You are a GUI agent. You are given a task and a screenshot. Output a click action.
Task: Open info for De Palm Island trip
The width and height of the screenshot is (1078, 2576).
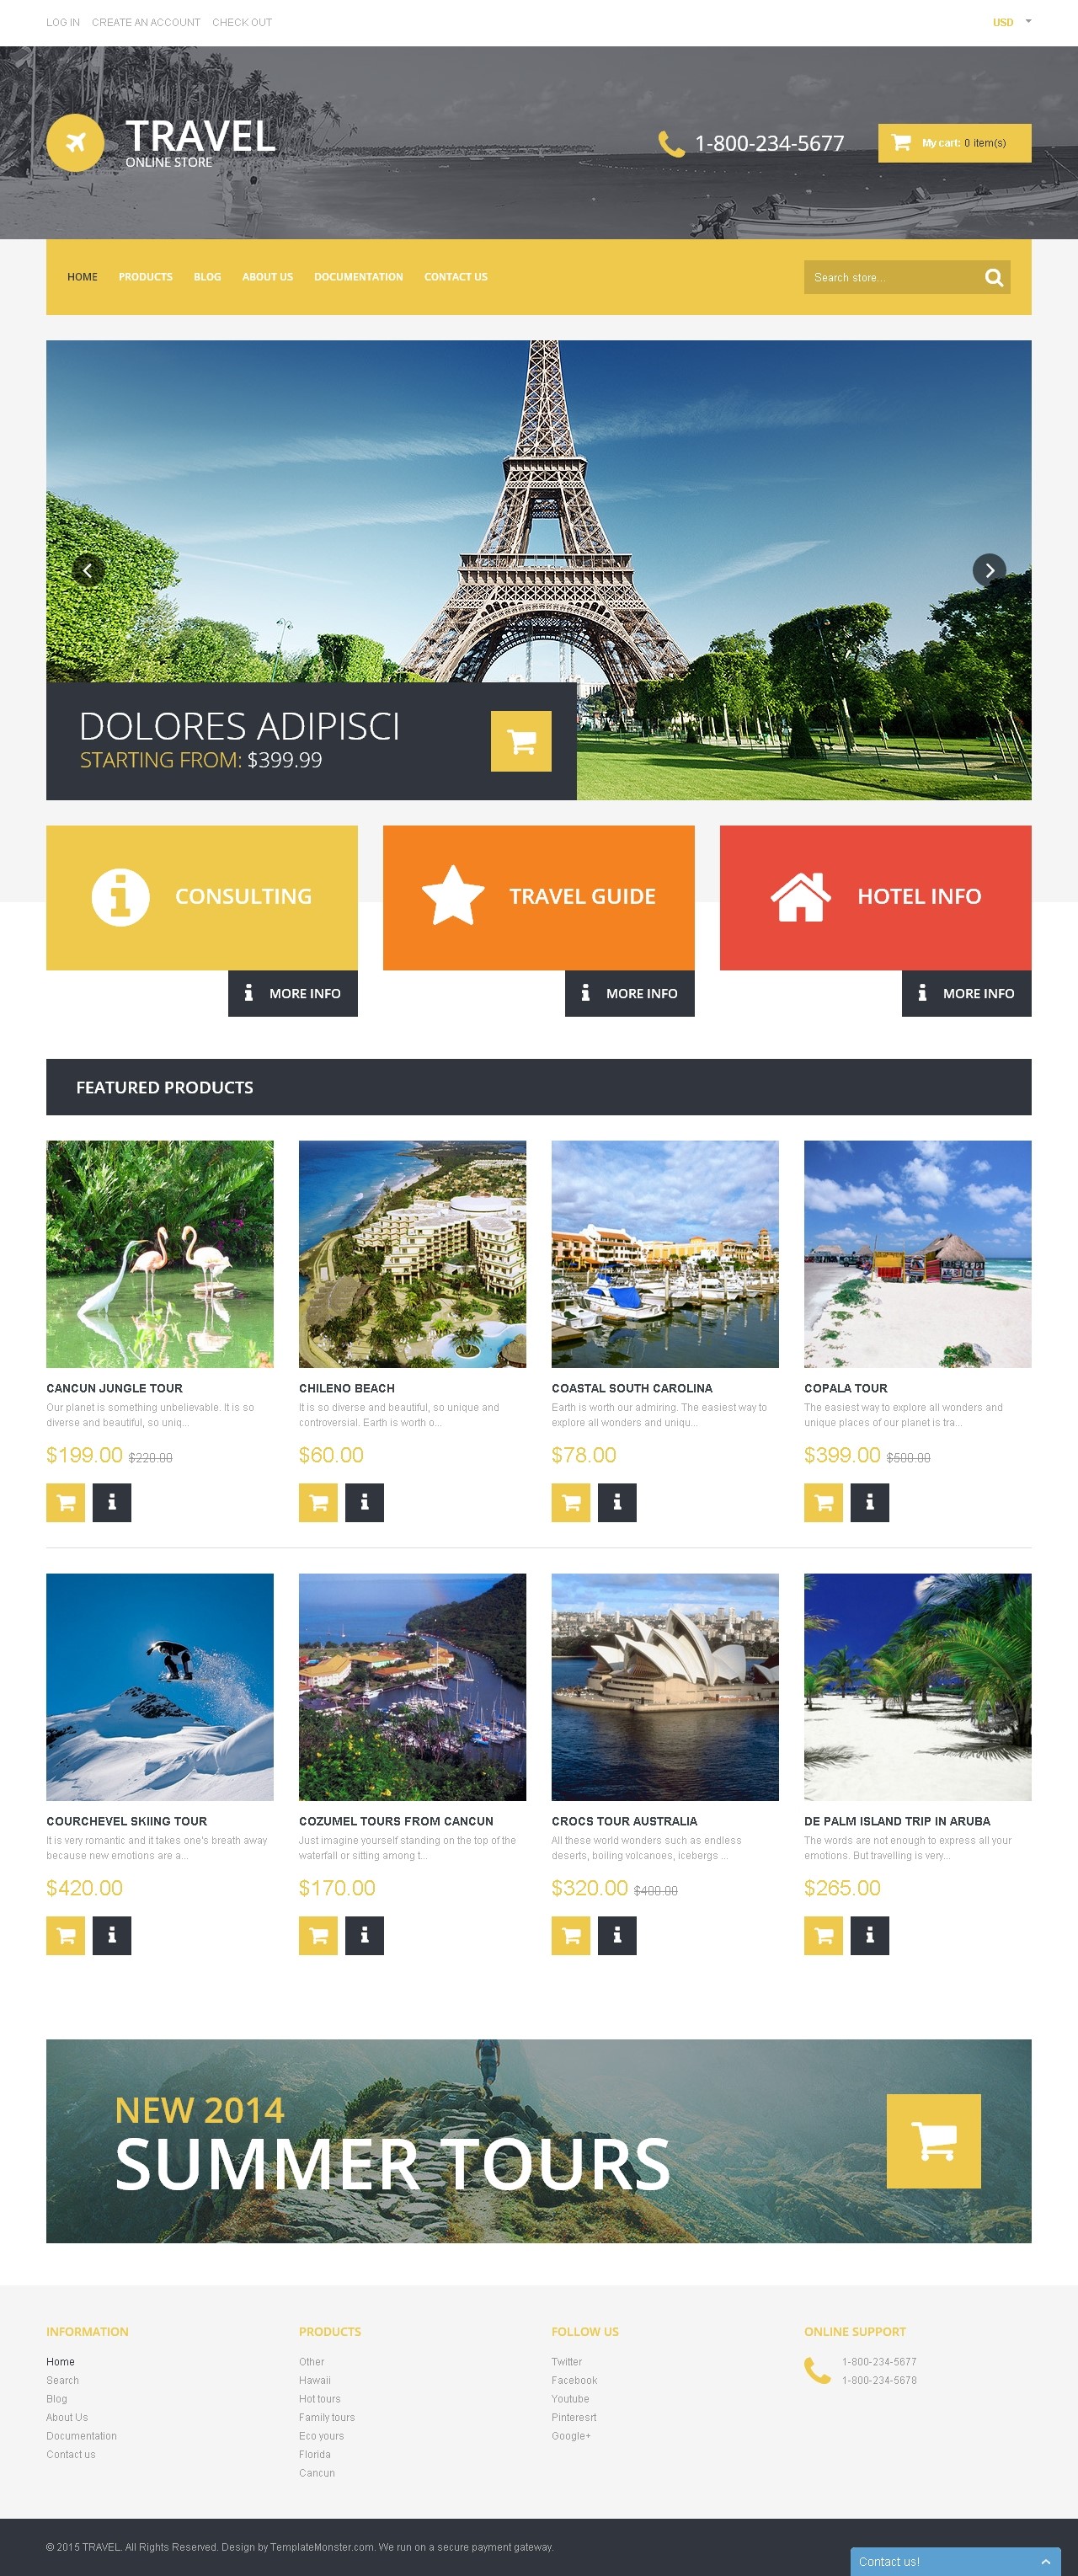point(870,1935)
